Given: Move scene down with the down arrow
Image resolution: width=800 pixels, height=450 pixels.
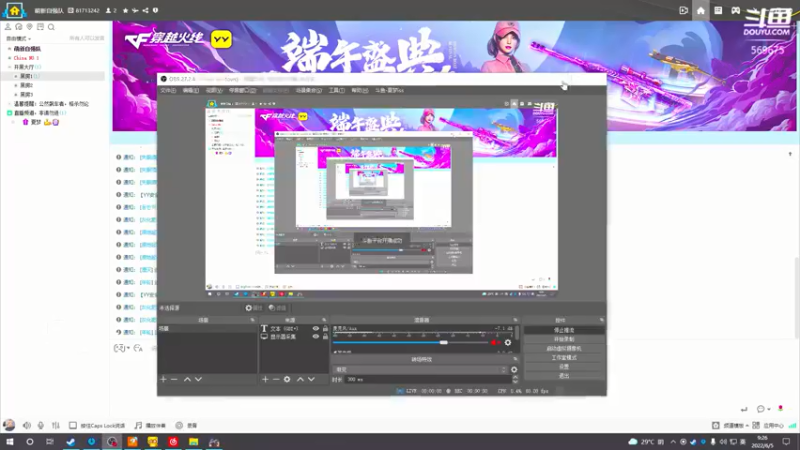Looking at the screenshot, I should 198,379.
